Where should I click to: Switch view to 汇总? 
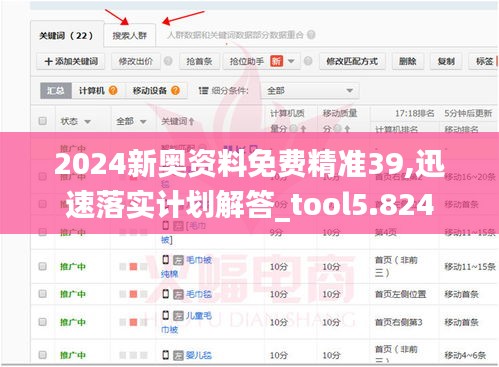56,91
